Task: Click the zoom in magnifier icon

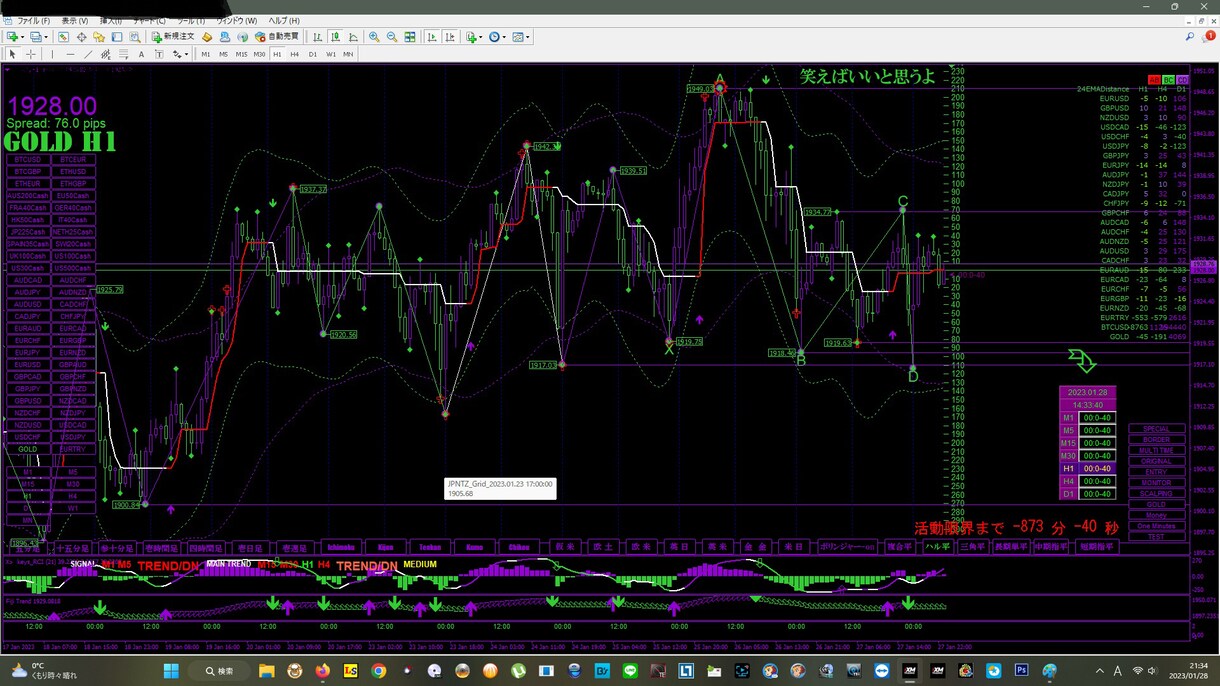Action: pyautogui.click(x=374, y=37)
